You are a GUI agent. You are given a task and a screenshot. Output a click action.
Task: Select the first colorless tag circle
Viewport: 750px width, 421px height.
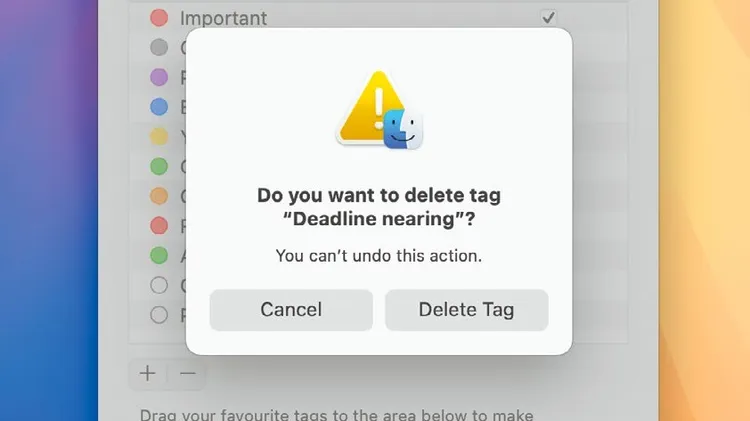click(x=159, y=285)
